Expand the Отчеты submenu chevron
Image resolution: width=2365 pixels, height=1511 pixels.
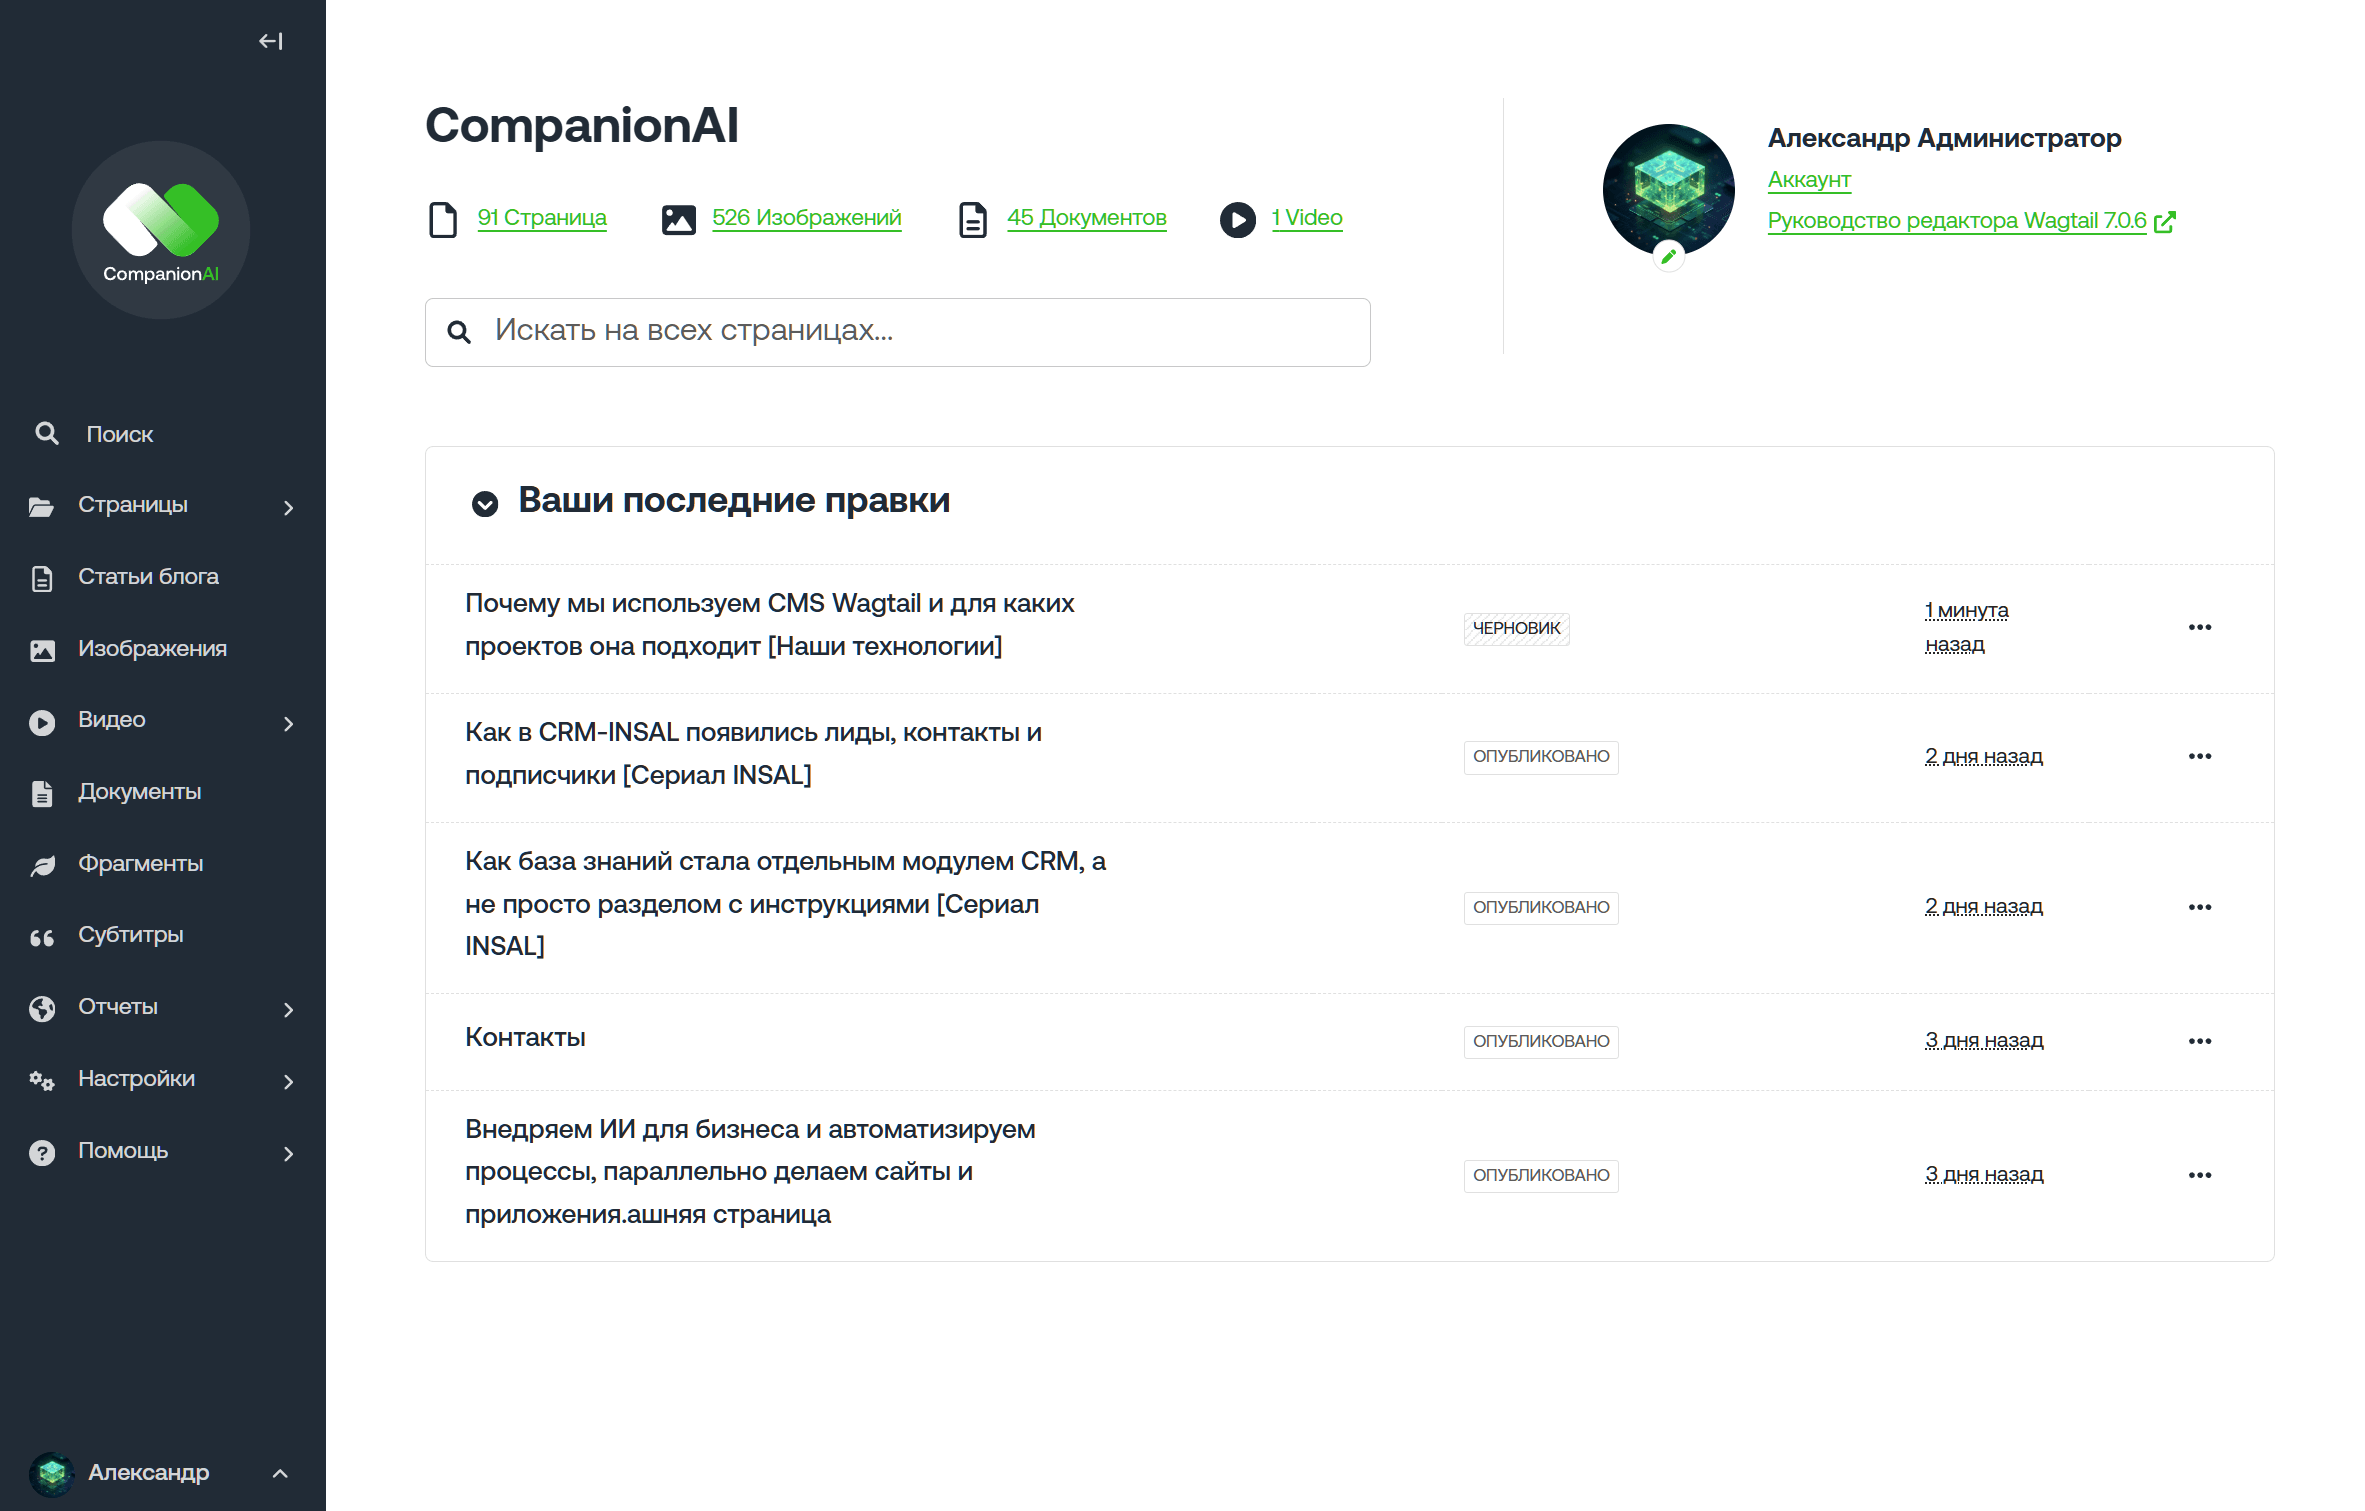[x=289, y=1009]
